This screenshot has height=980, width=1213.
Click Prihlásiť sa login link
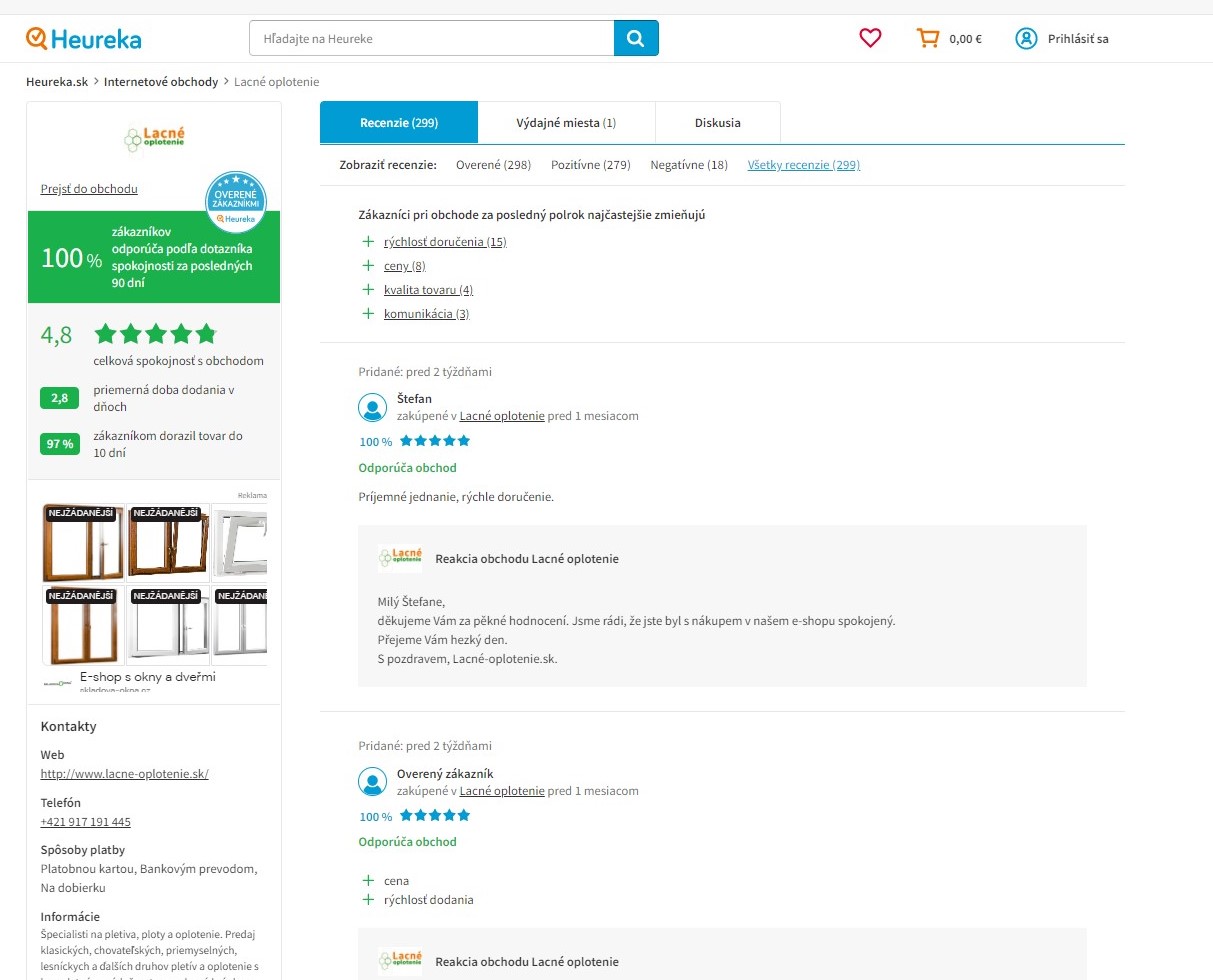click(x=1078, y=39)
